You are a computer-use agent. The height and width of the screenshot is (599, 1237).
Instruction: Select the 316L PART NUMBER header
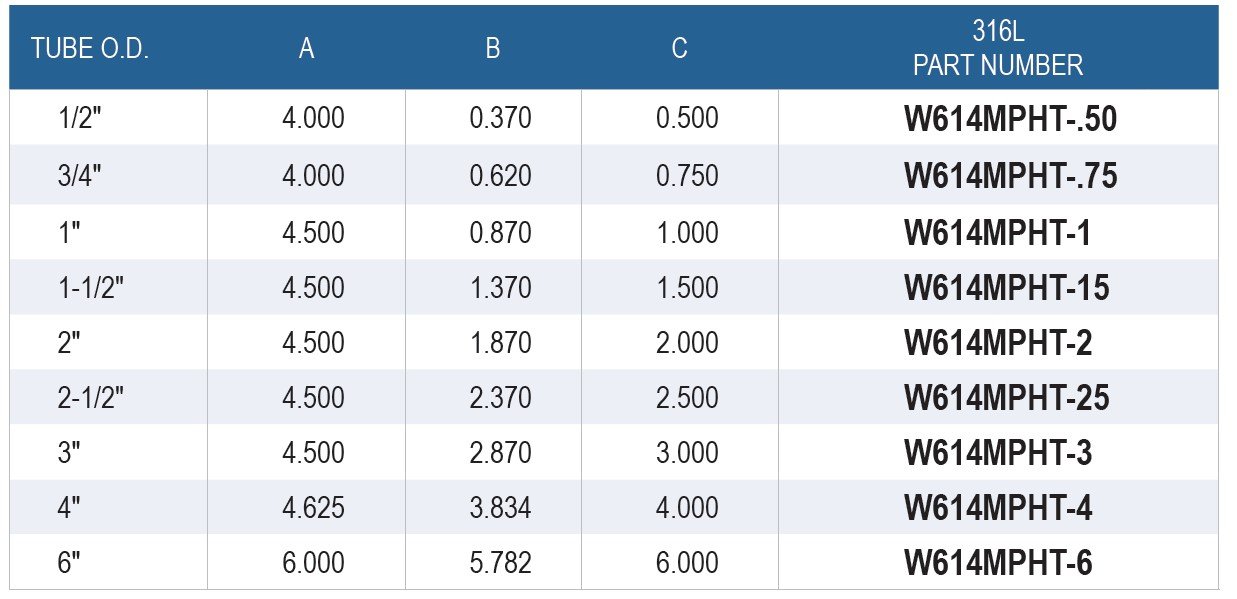click(x=998, y=49)
